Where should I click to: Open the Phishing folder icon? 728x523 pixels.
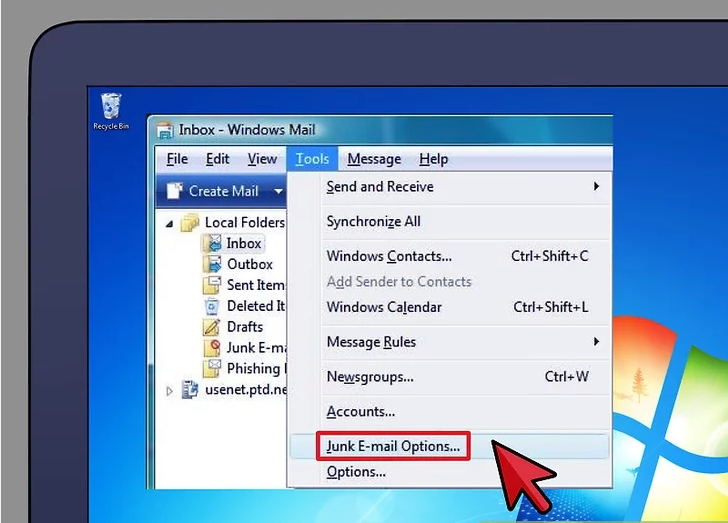[212, 369]
